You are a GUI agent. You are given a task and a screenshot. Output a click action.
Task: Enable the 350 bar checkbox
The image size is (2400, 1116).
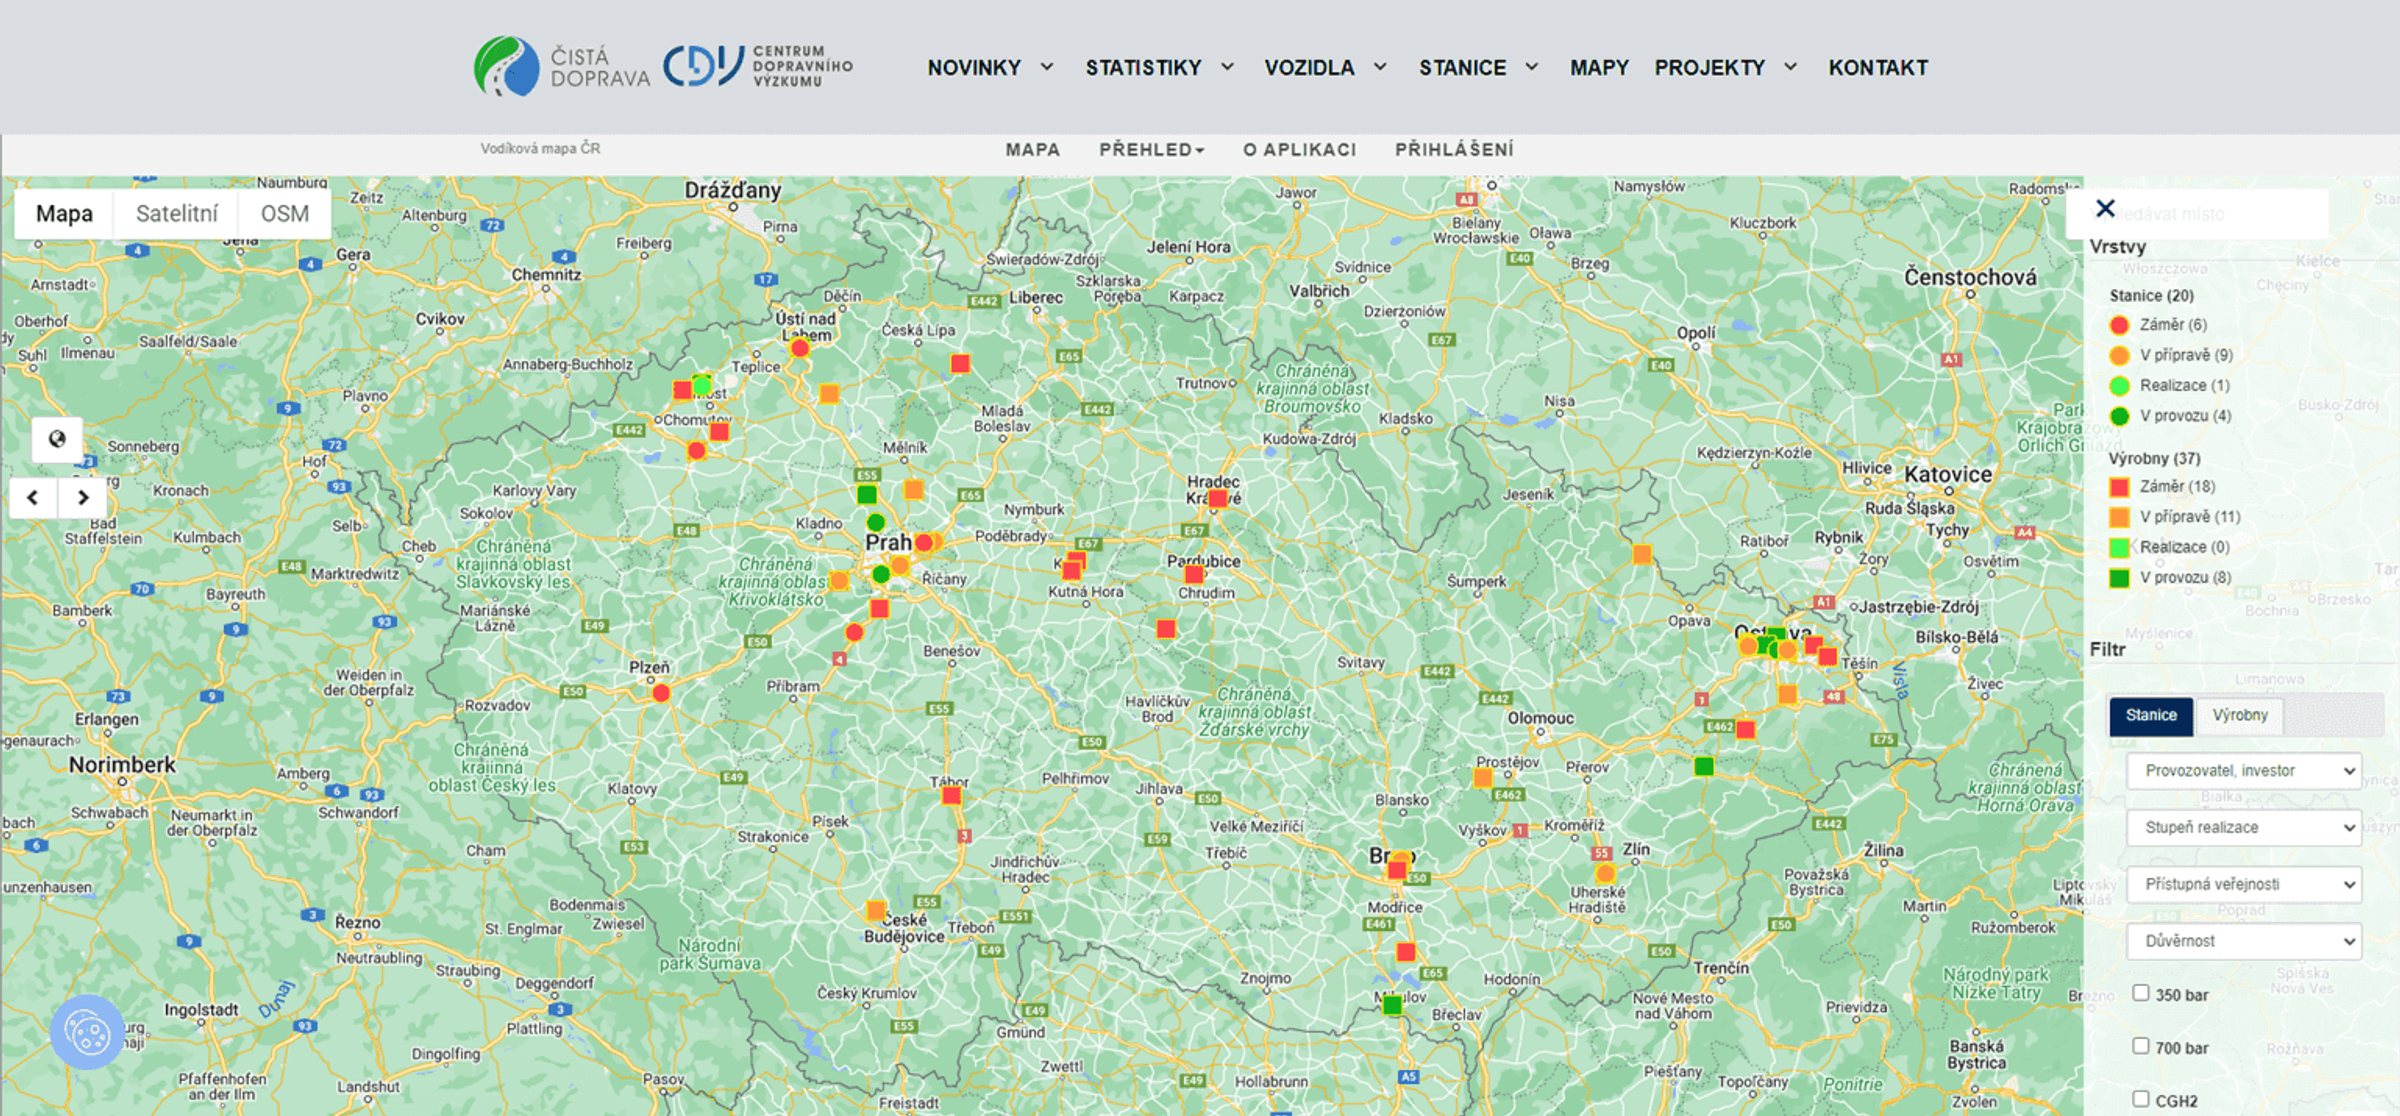2140,993
